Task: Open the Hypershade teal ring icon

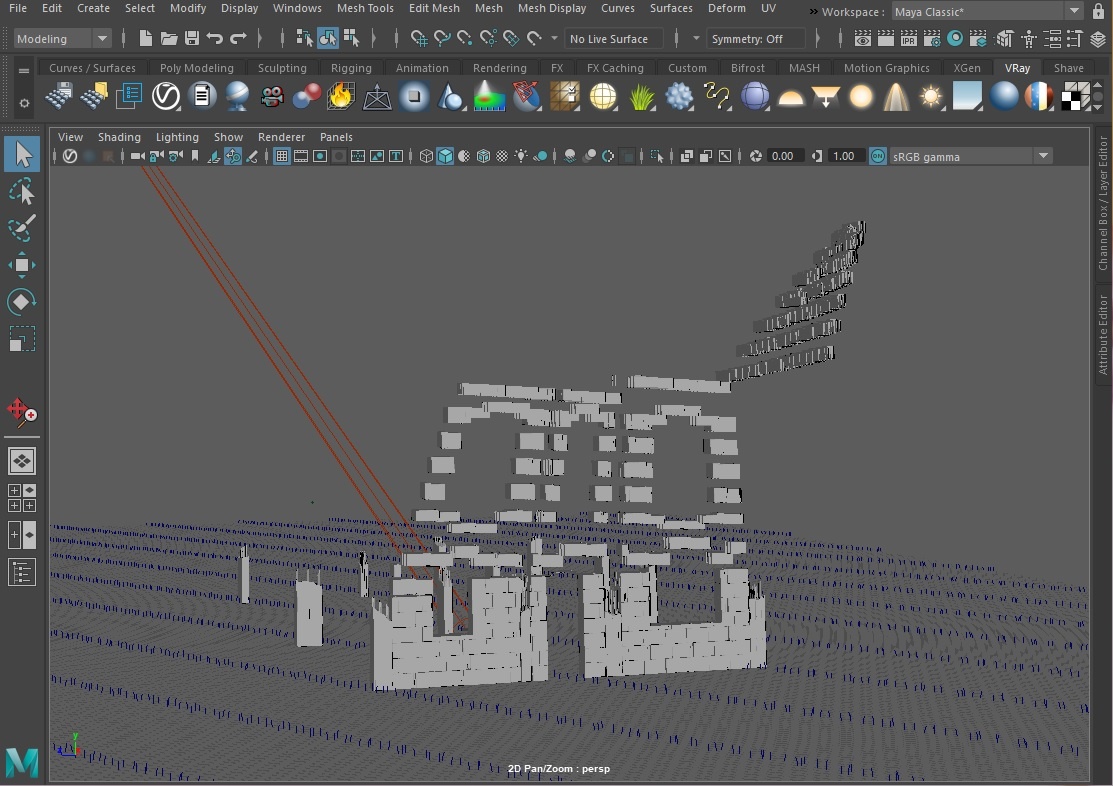Action: point(955,38)
